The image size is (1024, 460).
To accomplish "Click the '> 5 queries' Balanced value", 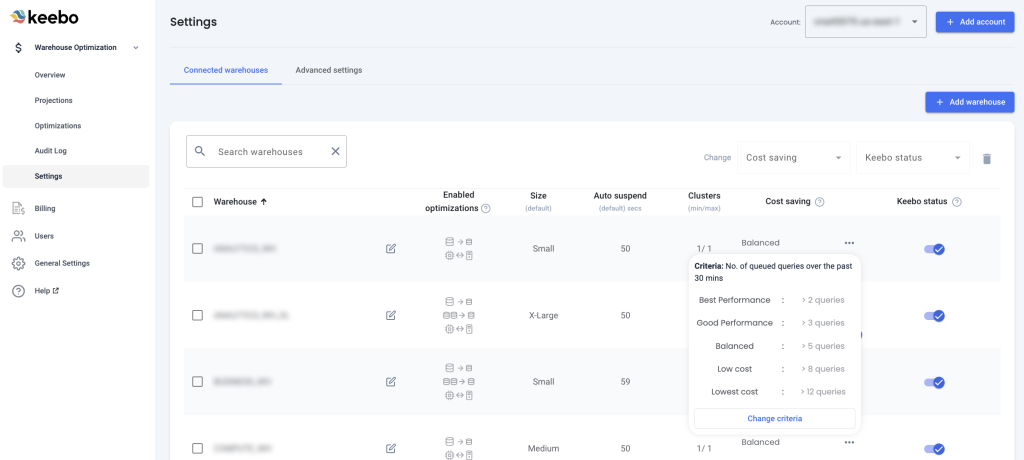I will (x=823, y=346).
